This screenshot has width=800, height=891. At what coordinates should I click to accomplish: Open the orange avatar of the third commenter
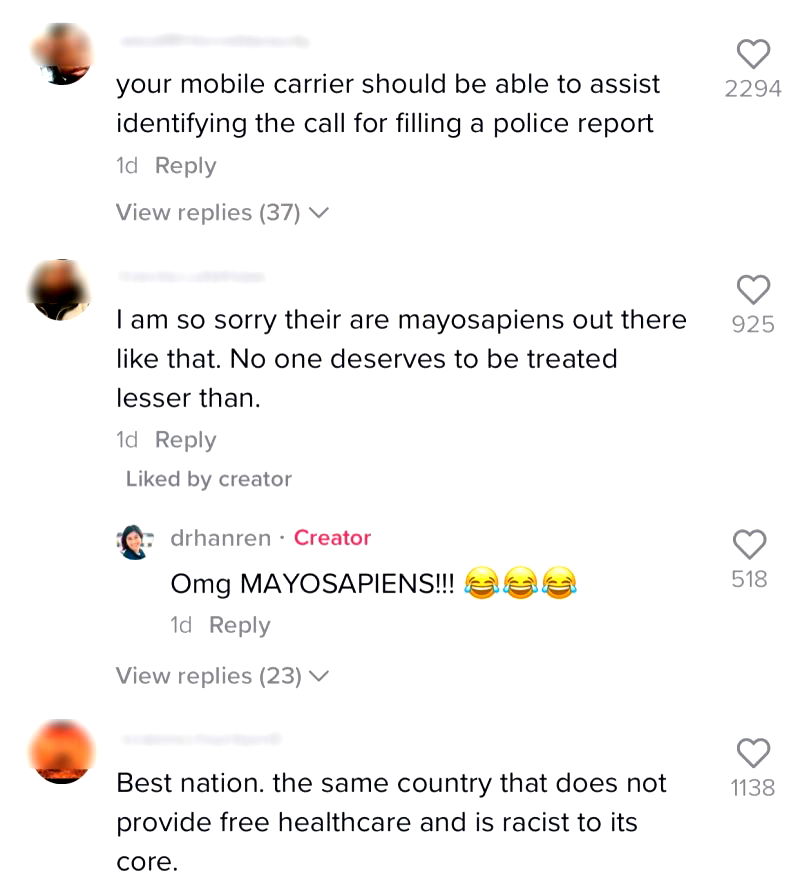(61, 752)
